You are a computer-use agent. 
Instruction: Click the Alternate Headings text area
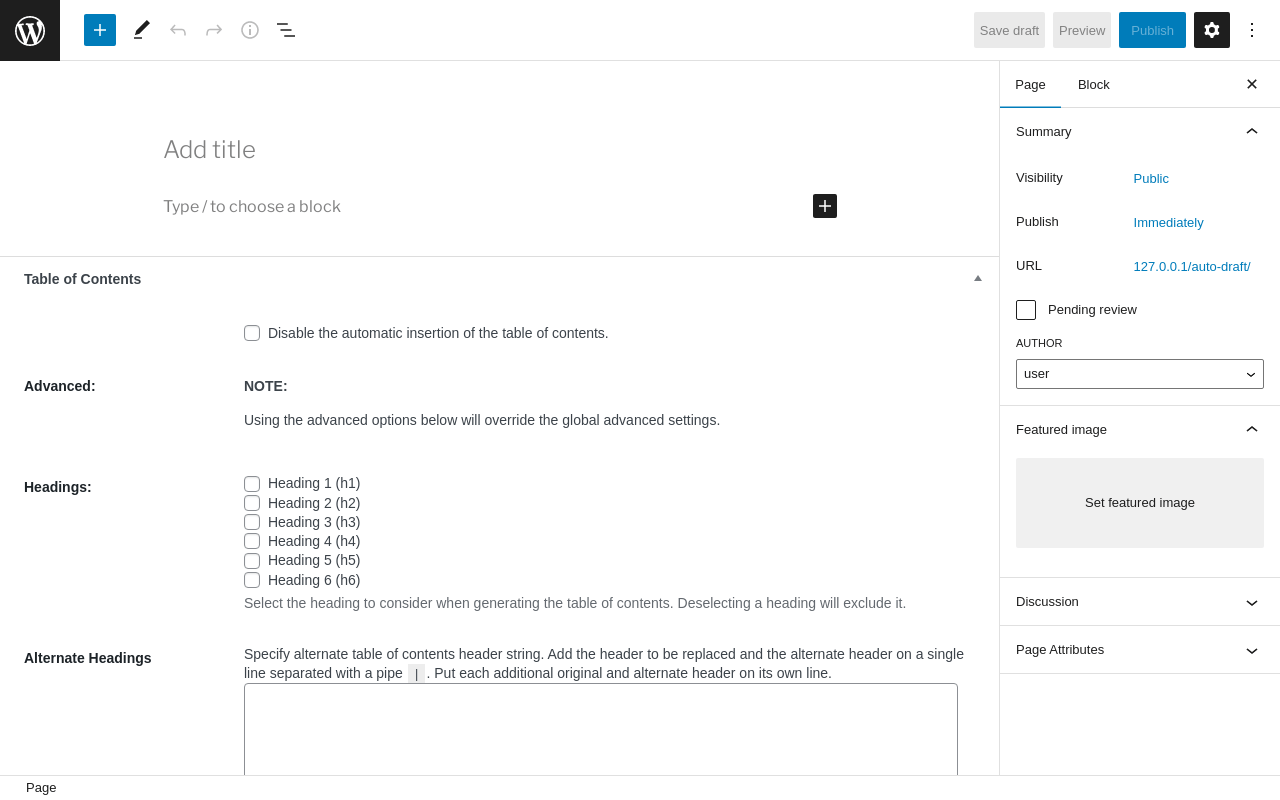pos(601,730)
